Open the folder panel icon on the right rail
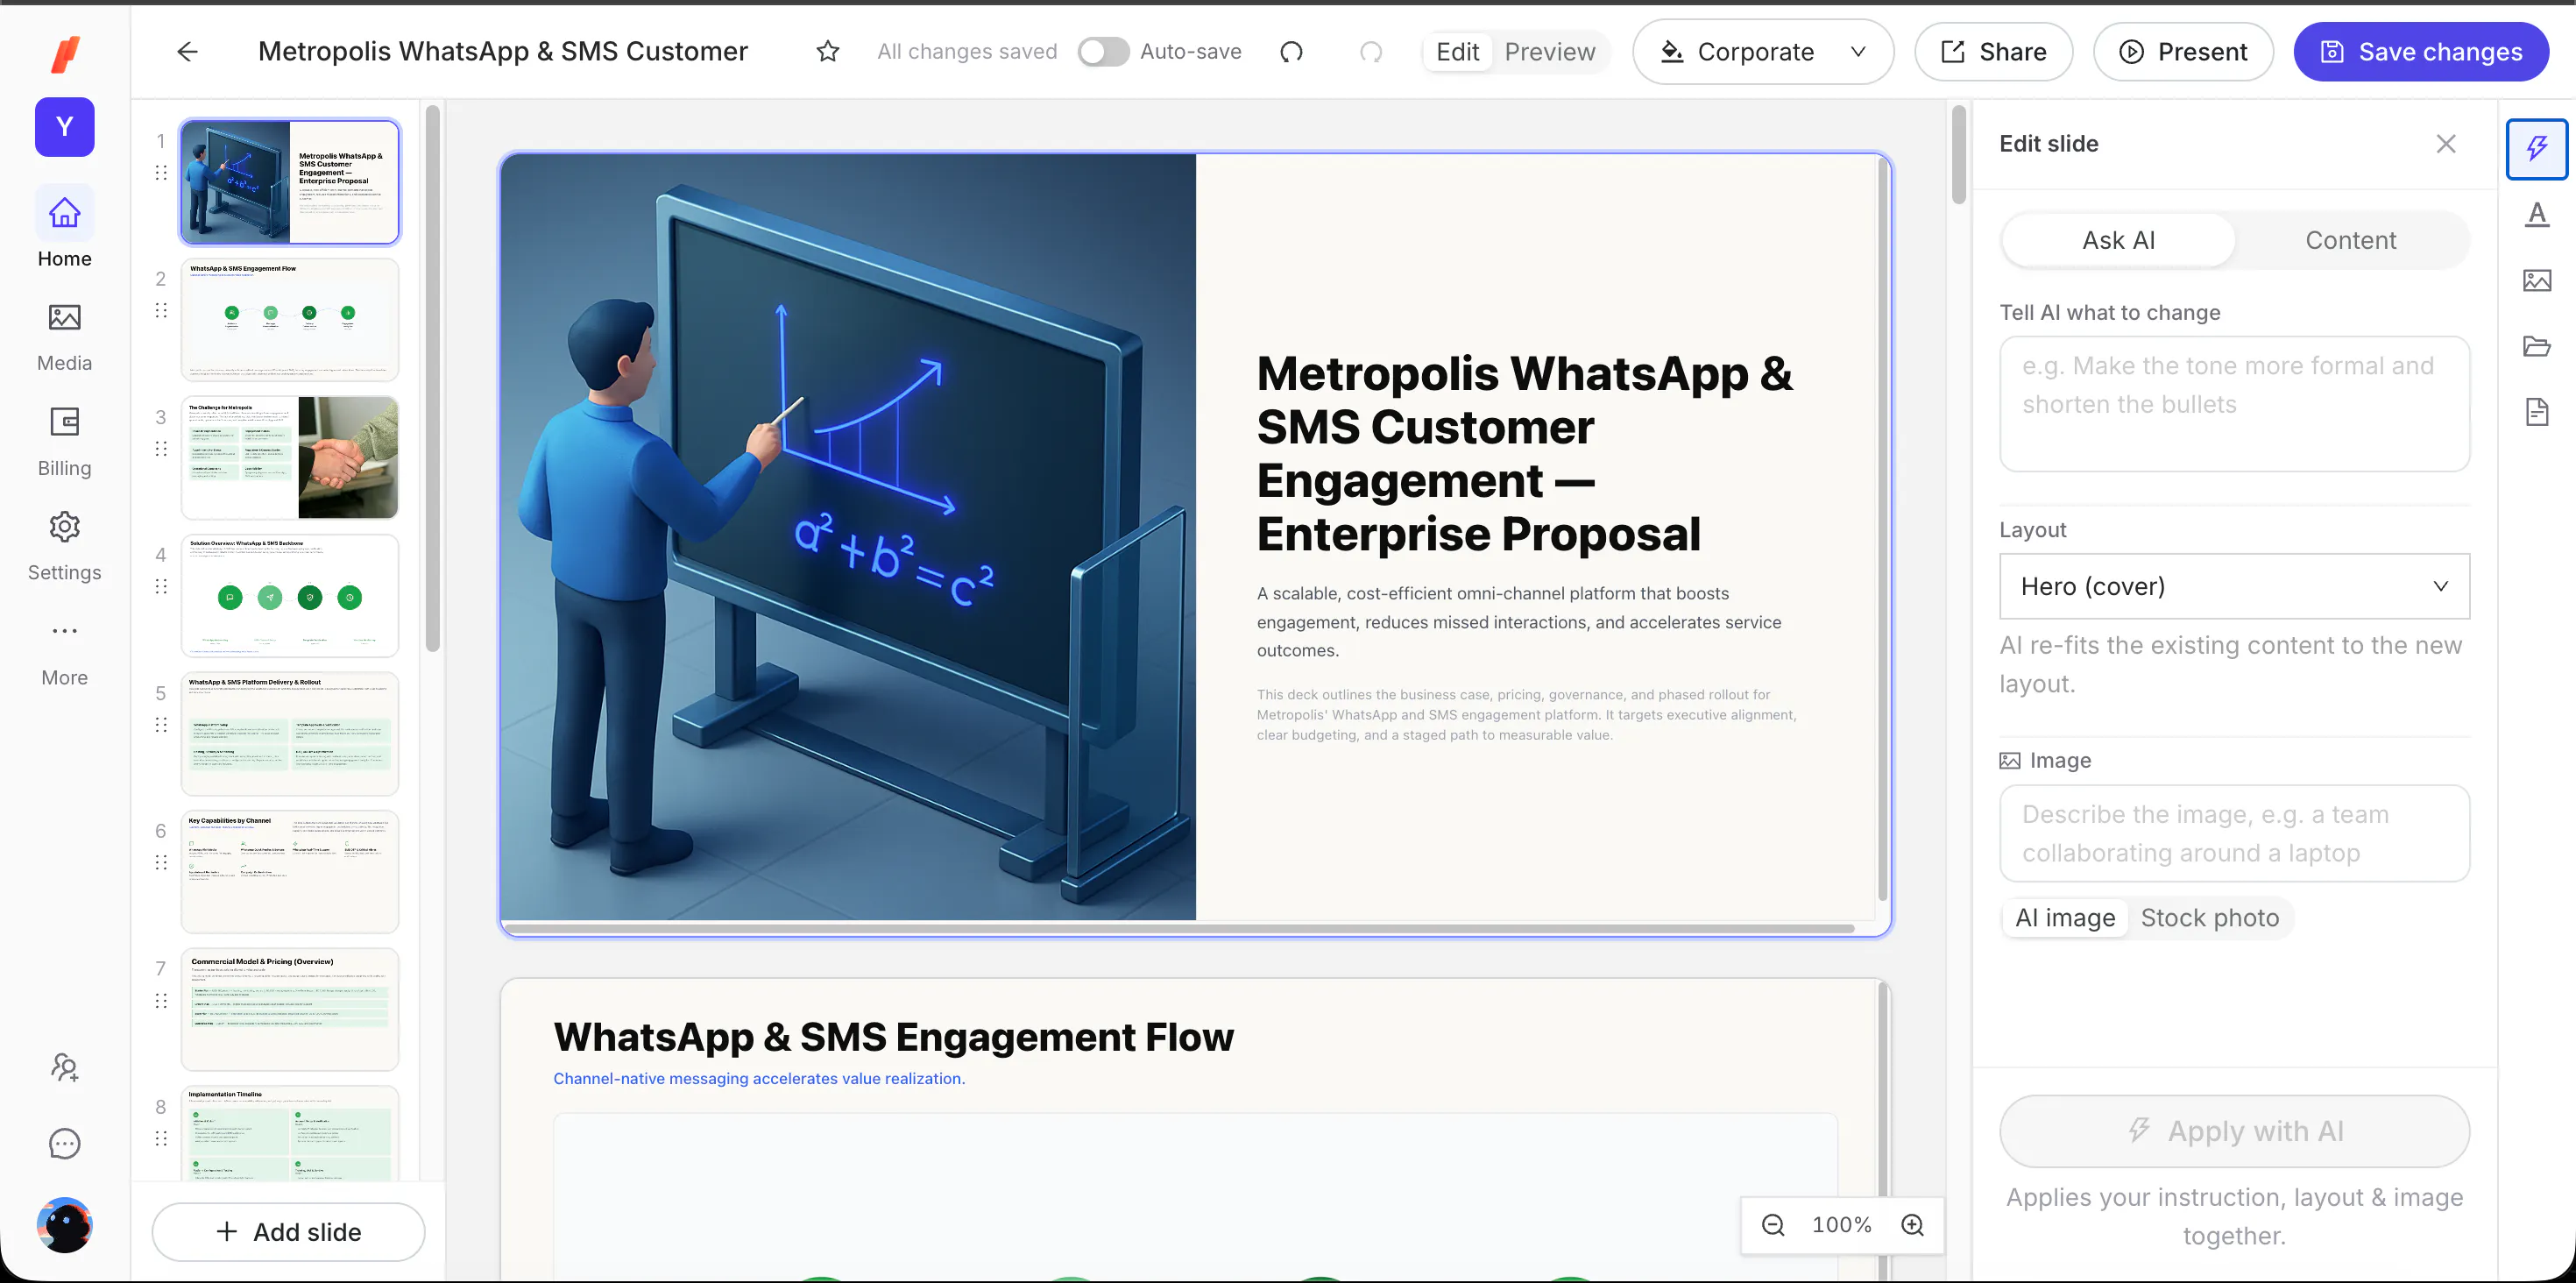This screenshot has height=1283, width=2576. (2537, 346)
